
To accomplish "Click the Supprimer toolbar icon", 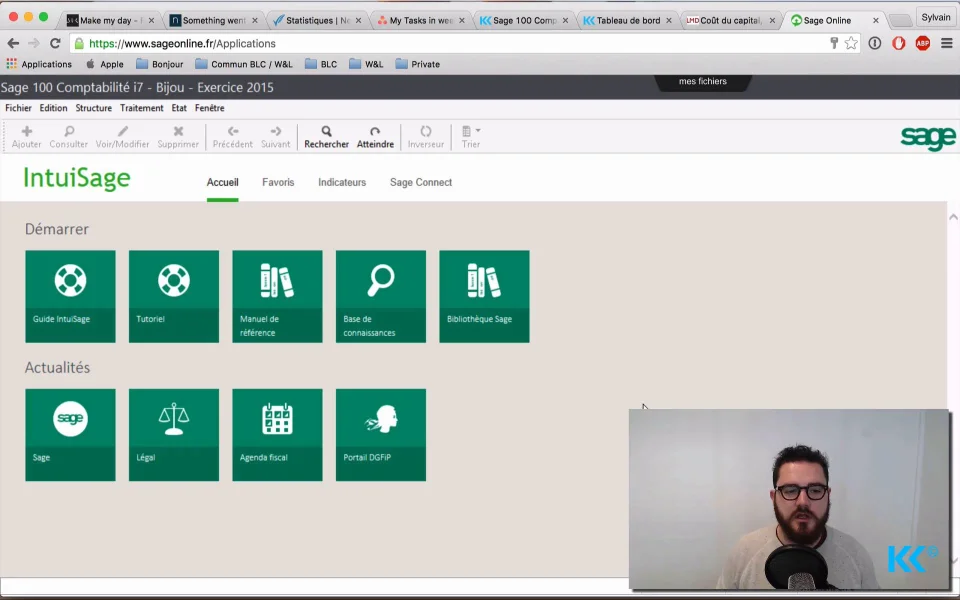I will click(x=178, y=131).
